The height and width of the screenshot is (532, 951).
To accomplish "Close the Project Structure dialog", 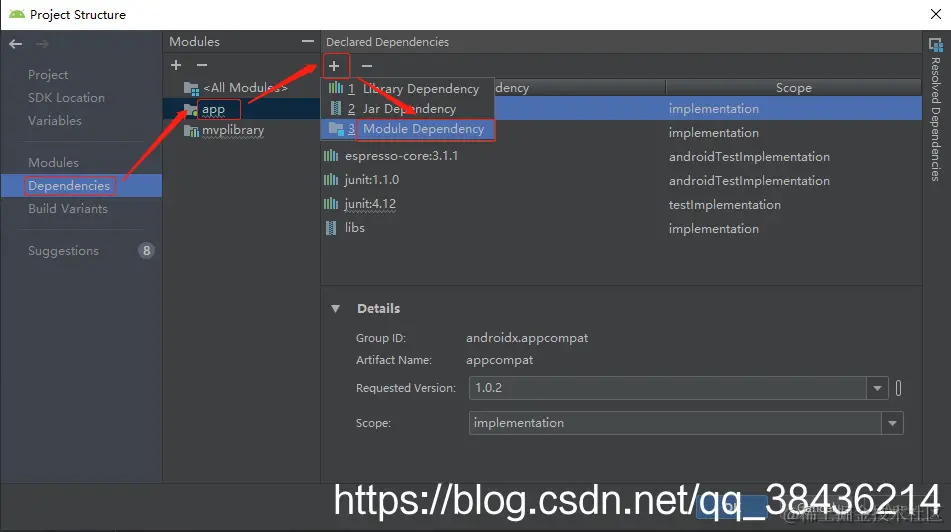I will [936, 15].
